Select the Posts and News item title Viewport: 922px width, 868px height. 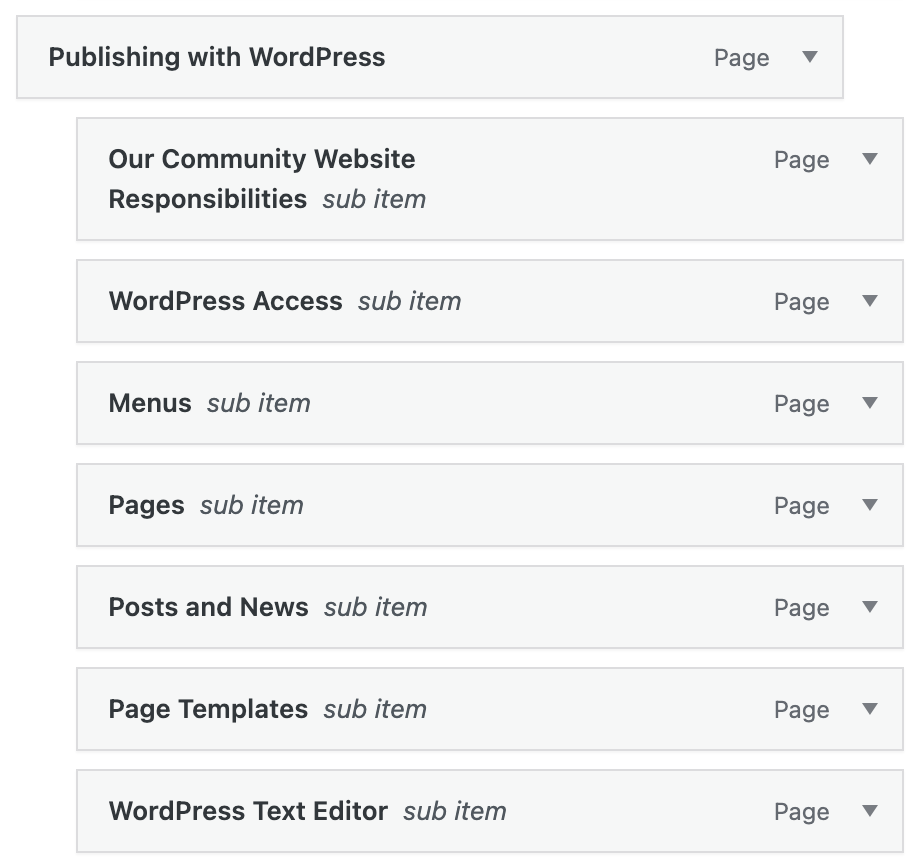[x=208, y=607]
